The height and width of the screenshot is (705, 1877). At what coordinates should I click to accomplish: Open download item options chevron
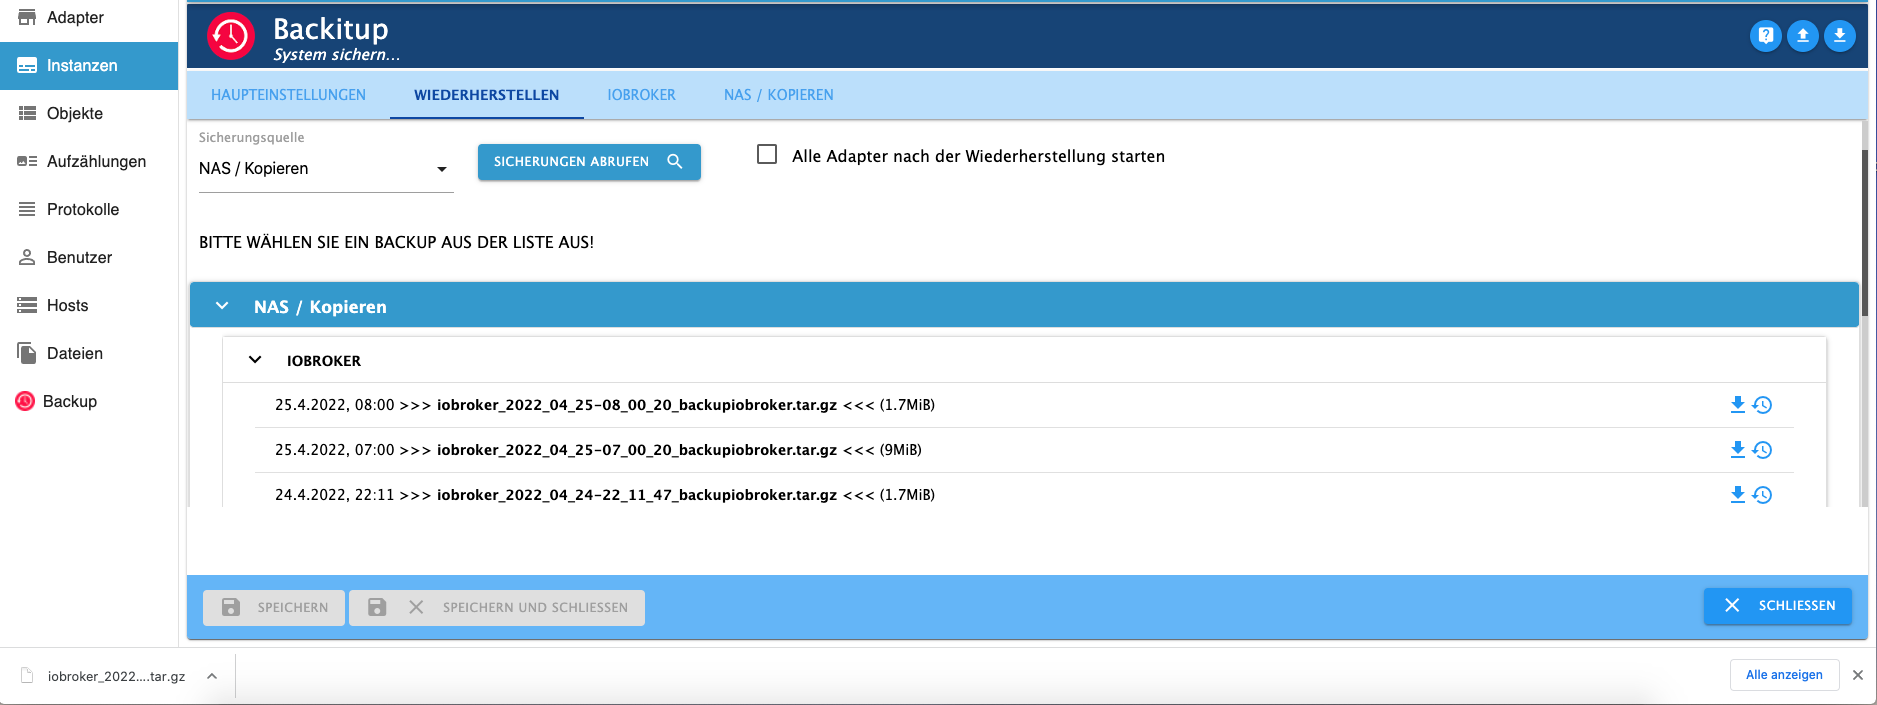pos(212,676)
